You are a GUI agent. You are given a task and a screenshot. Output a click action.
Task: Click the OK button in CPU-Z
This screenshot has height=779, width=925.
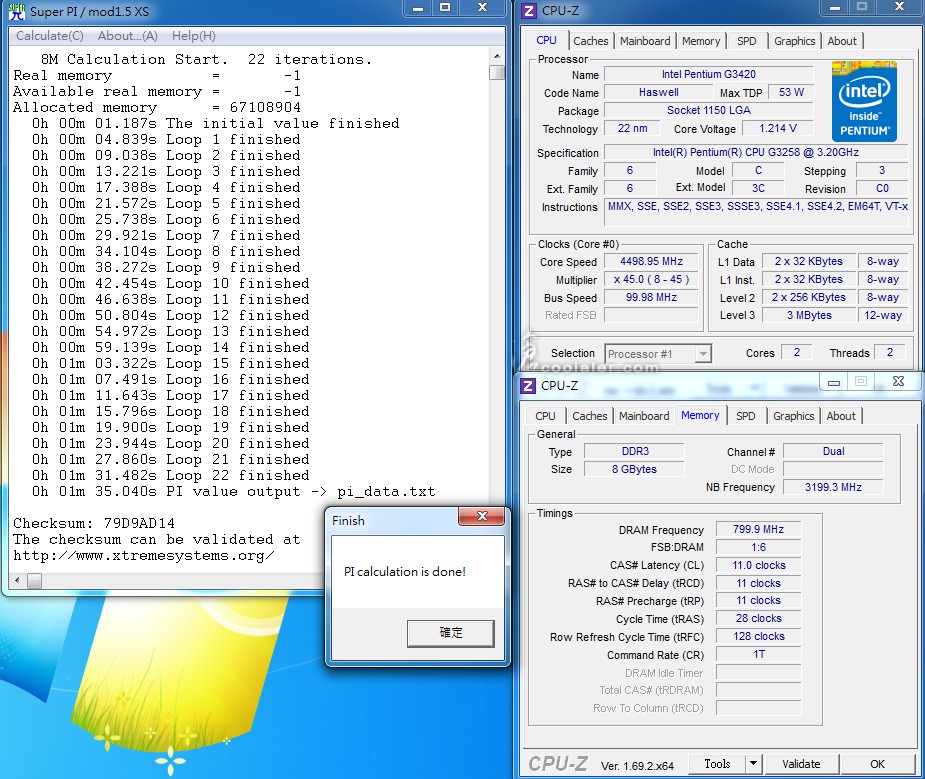point(877,764)
